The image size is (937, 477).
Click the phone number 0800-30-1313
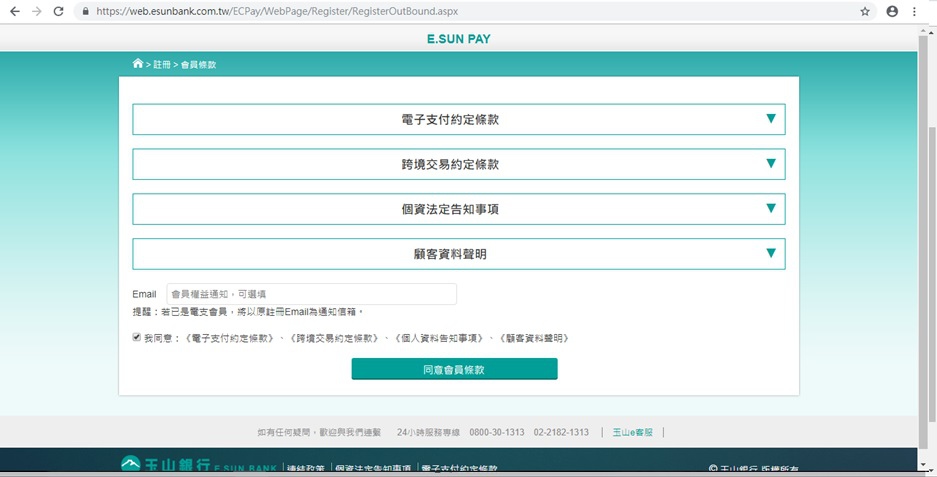(x=497, y=432)
